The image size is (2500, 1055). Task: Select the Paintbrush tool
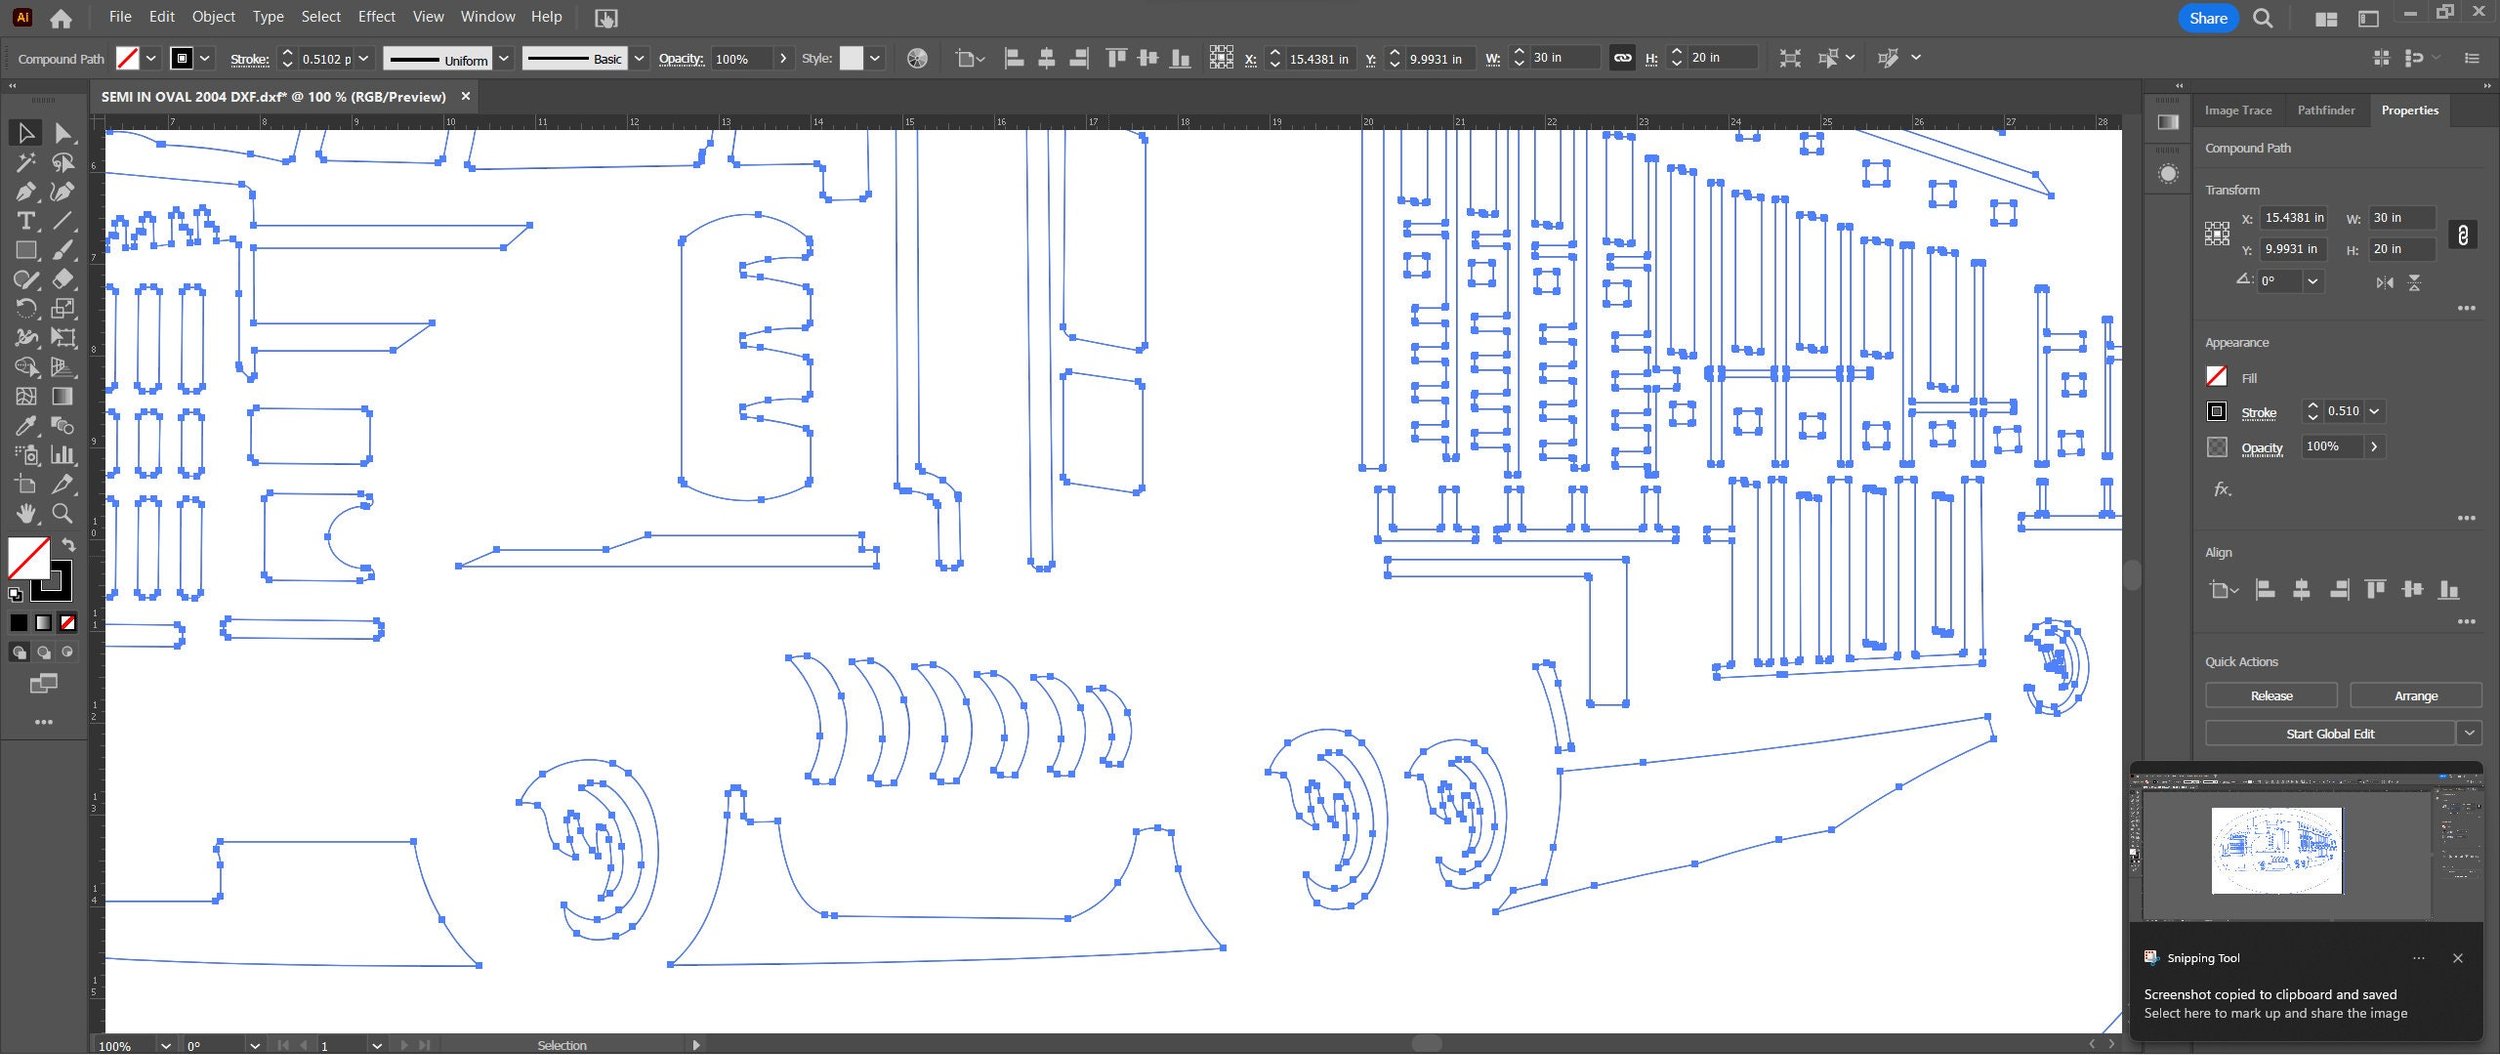[63, 250]
